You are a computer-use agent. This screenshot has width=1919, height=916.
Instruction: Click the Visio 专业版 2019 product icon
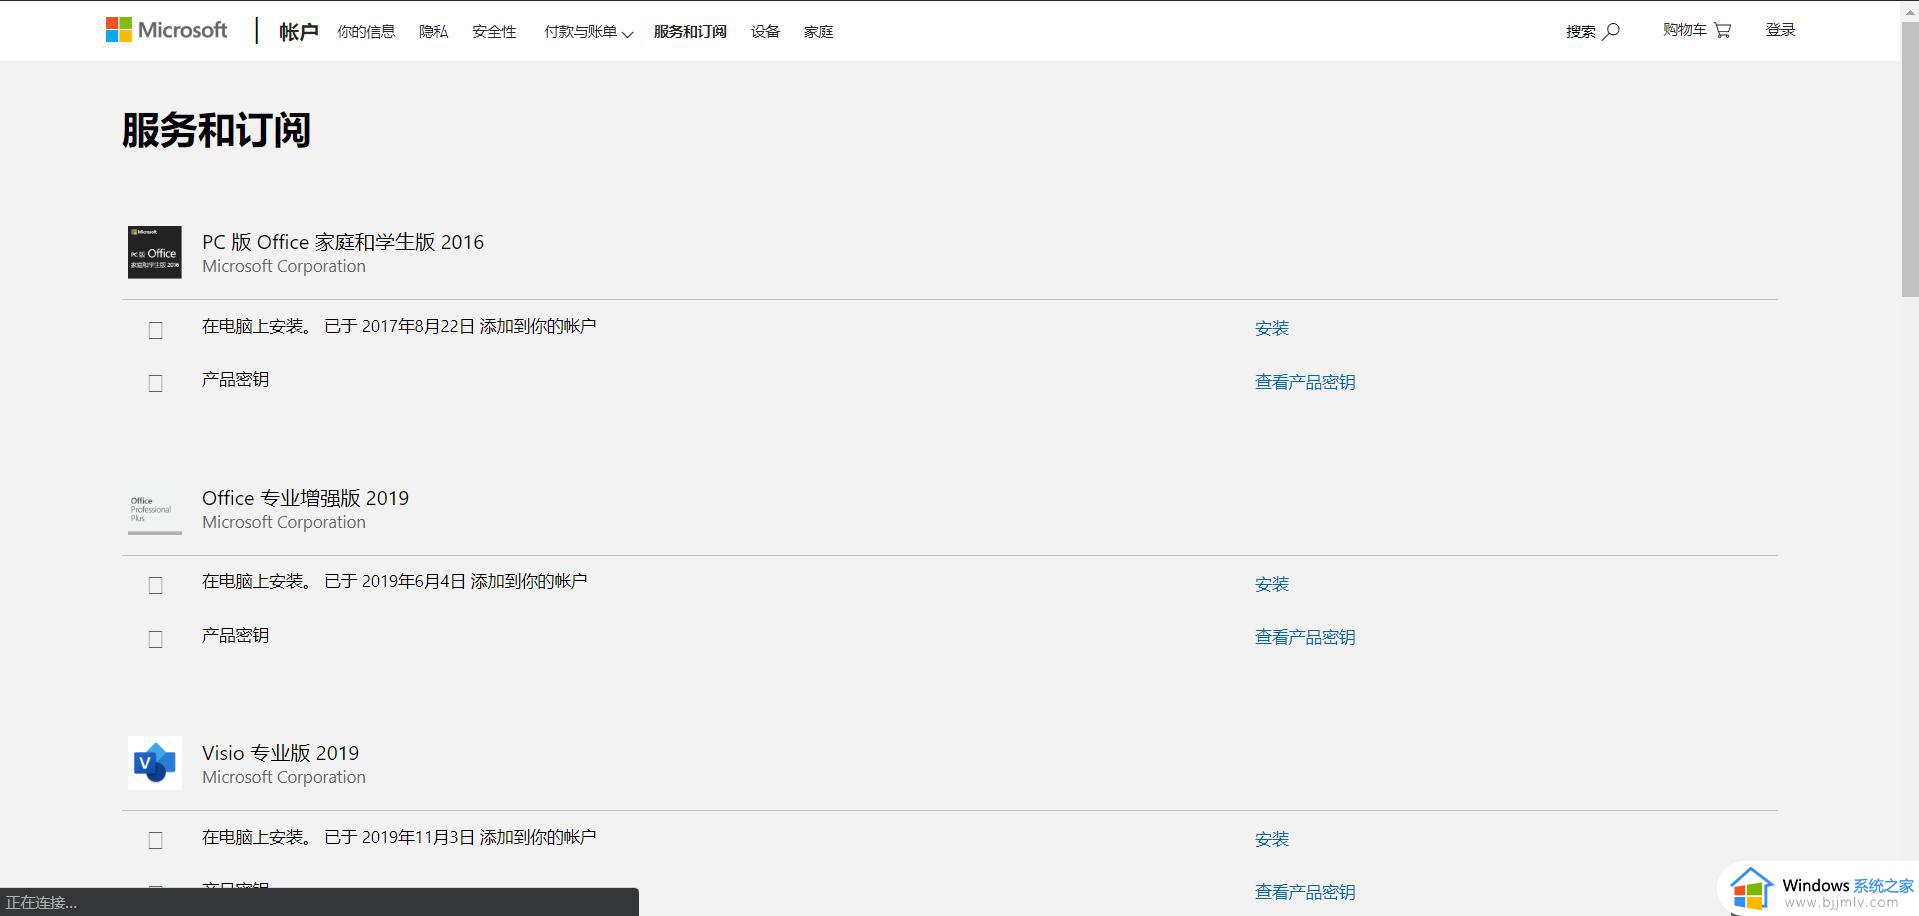click(x=155, y=763)
